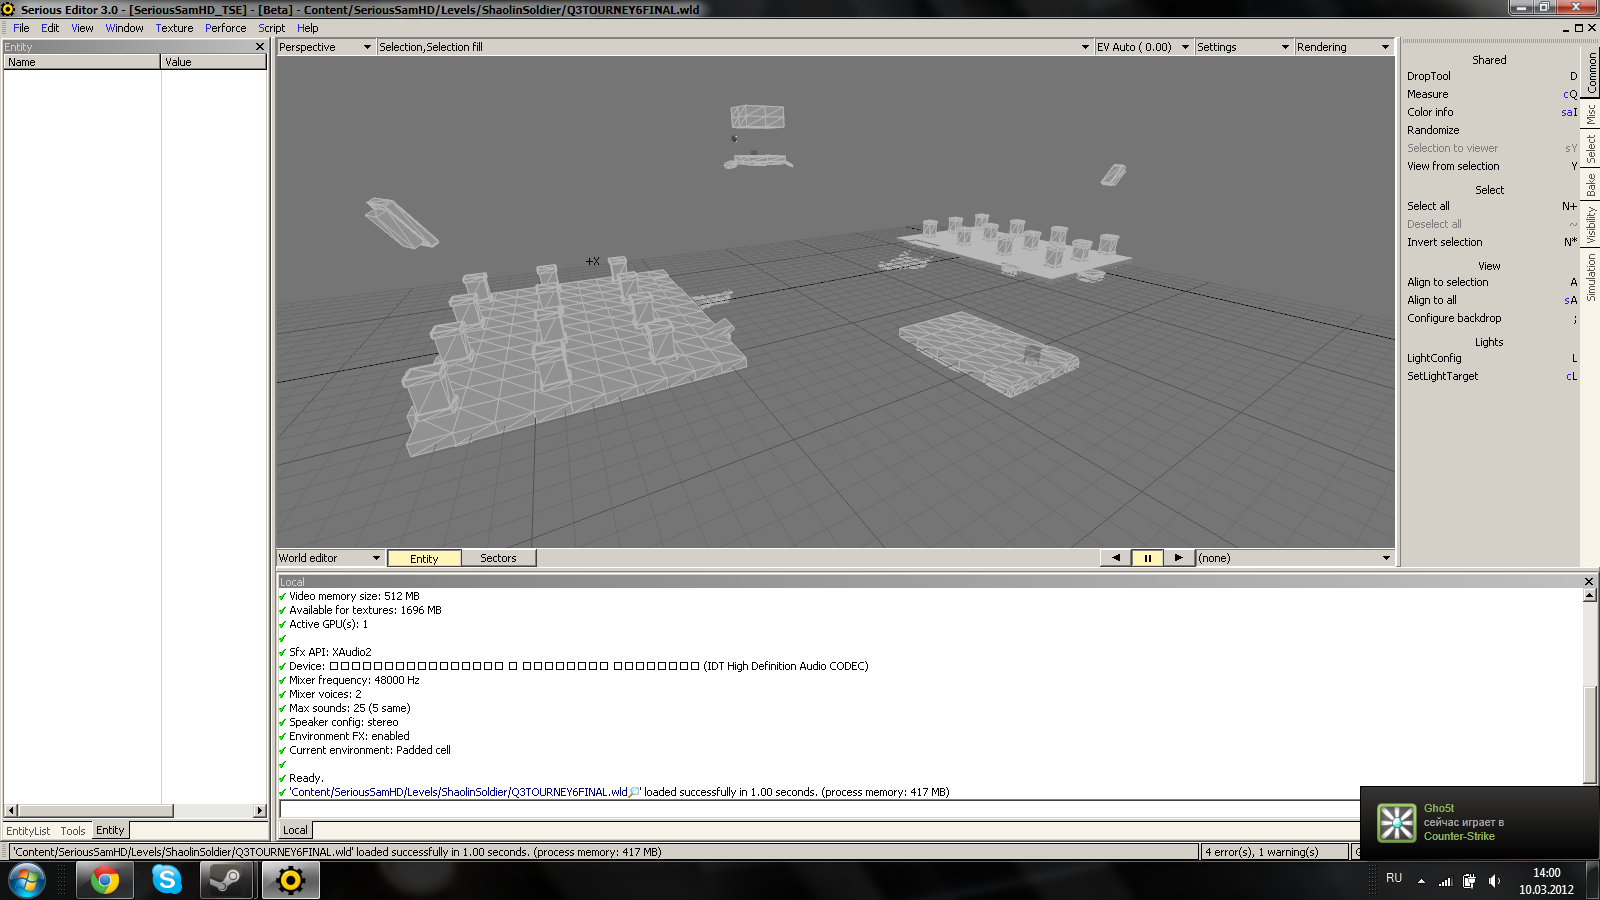Open Steam from taskbar
The width and height of the screenshot is (1600, 900).
pos(225,881)
